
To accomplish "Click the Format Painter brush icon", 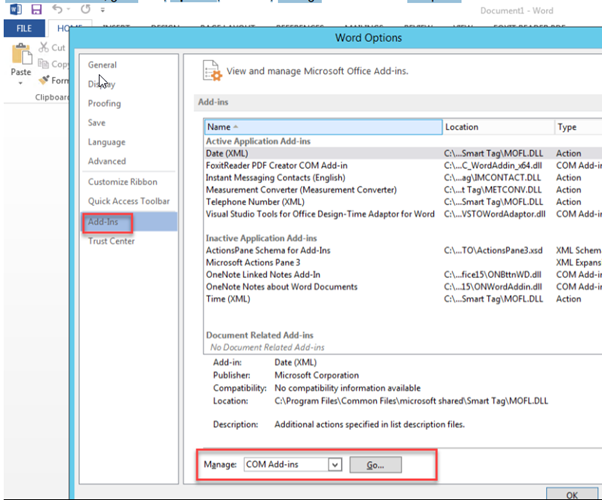I will pos(44,80).
